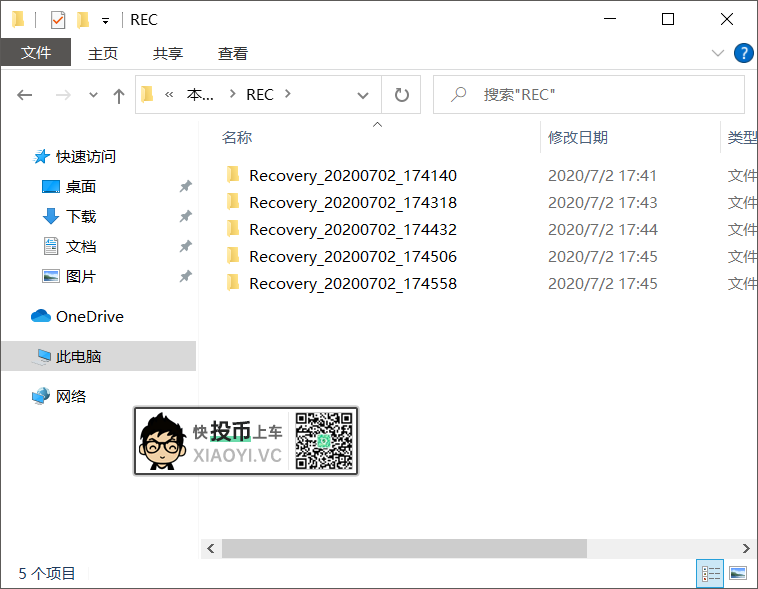Screen dimensions: 758x589
Task: Click folder icon of Recovery_20200702_174558
Action: [233, 282]
